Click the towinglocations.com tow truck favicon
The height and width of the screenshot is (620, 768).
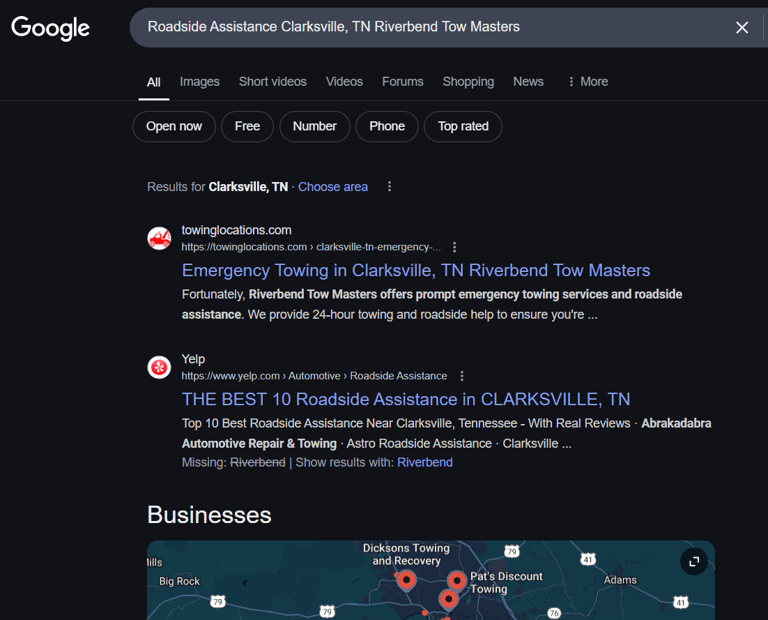tap(159, 238)
